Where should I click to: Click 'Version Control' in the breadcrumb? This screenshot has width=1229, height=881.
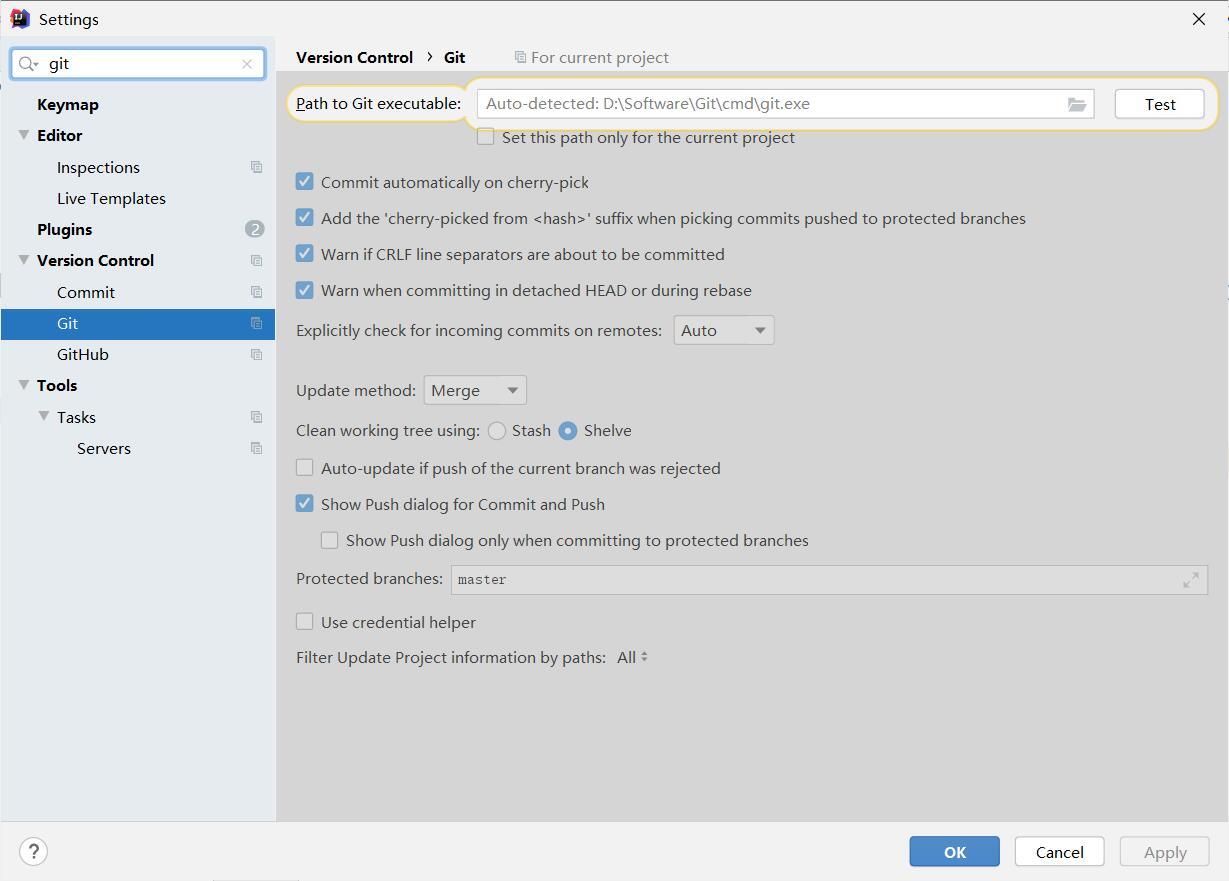(355, 57)
